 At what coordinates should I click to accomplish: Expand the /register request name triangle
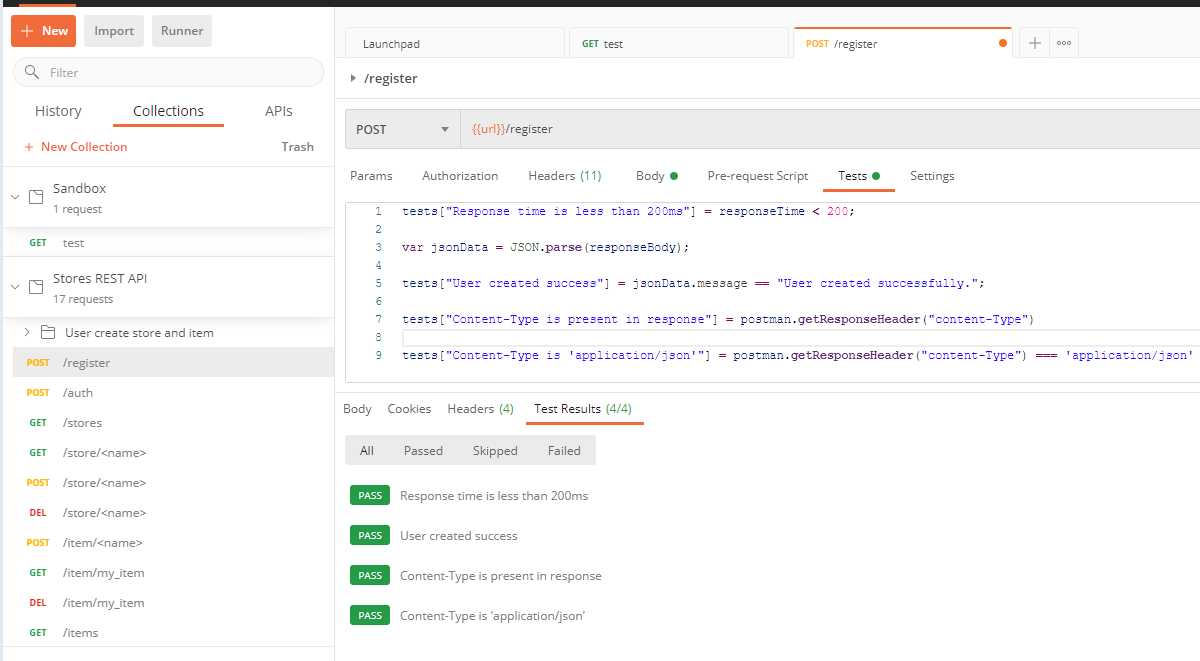[353, 78]
